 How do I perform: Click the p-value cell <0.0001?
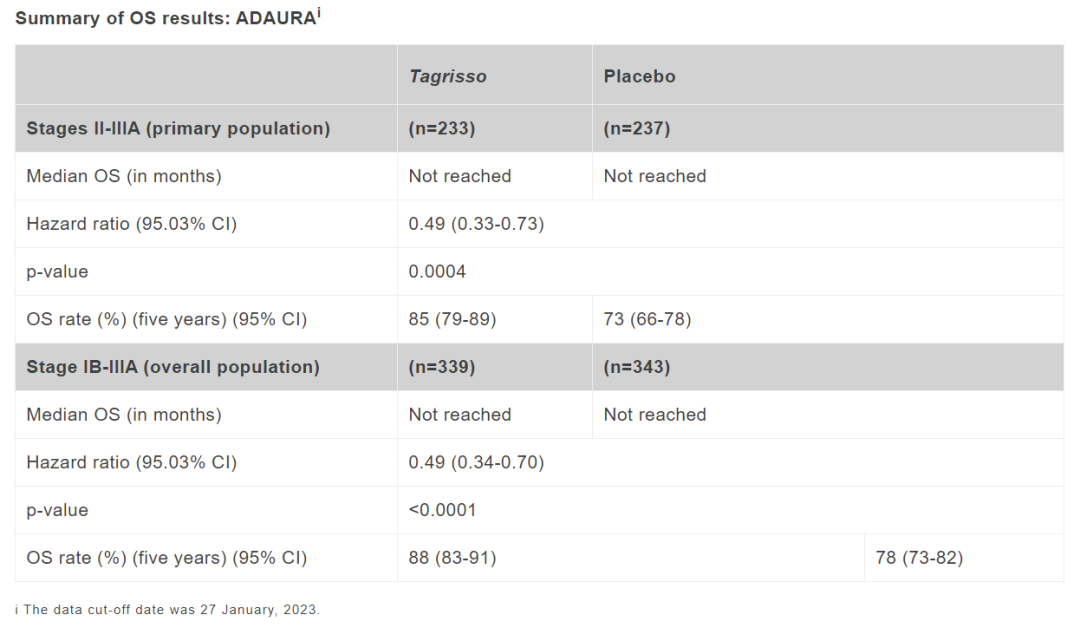442,510
